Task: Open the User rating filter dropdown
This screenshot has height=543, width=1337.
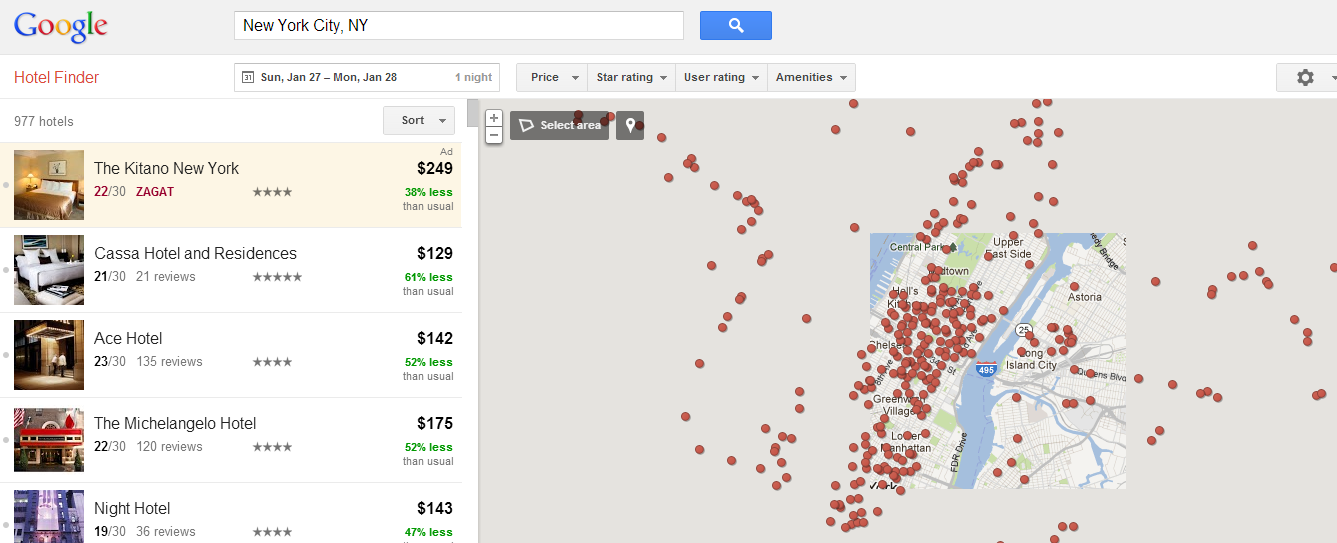Action: tap(721, 77)
